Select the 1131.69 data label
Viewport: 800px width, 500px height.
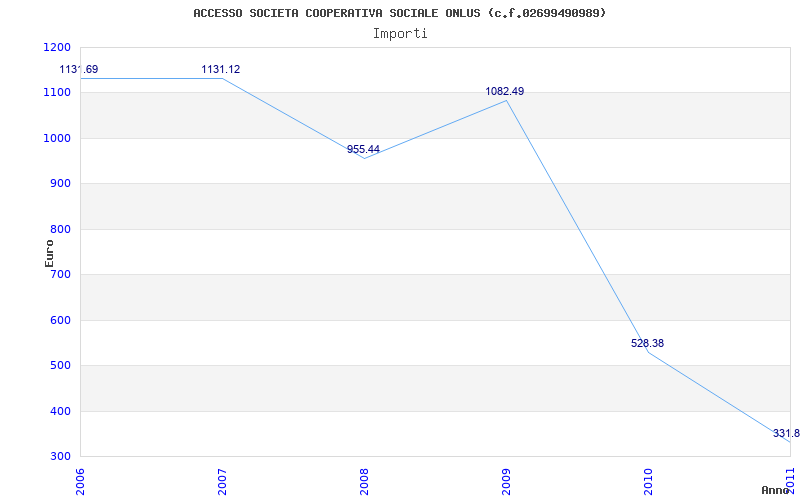(x=79, y=69)
